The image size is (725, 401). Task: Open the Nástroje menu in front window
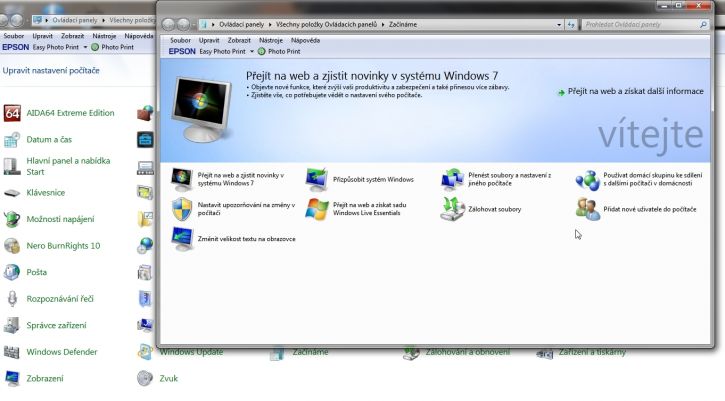tap(270, 40)
